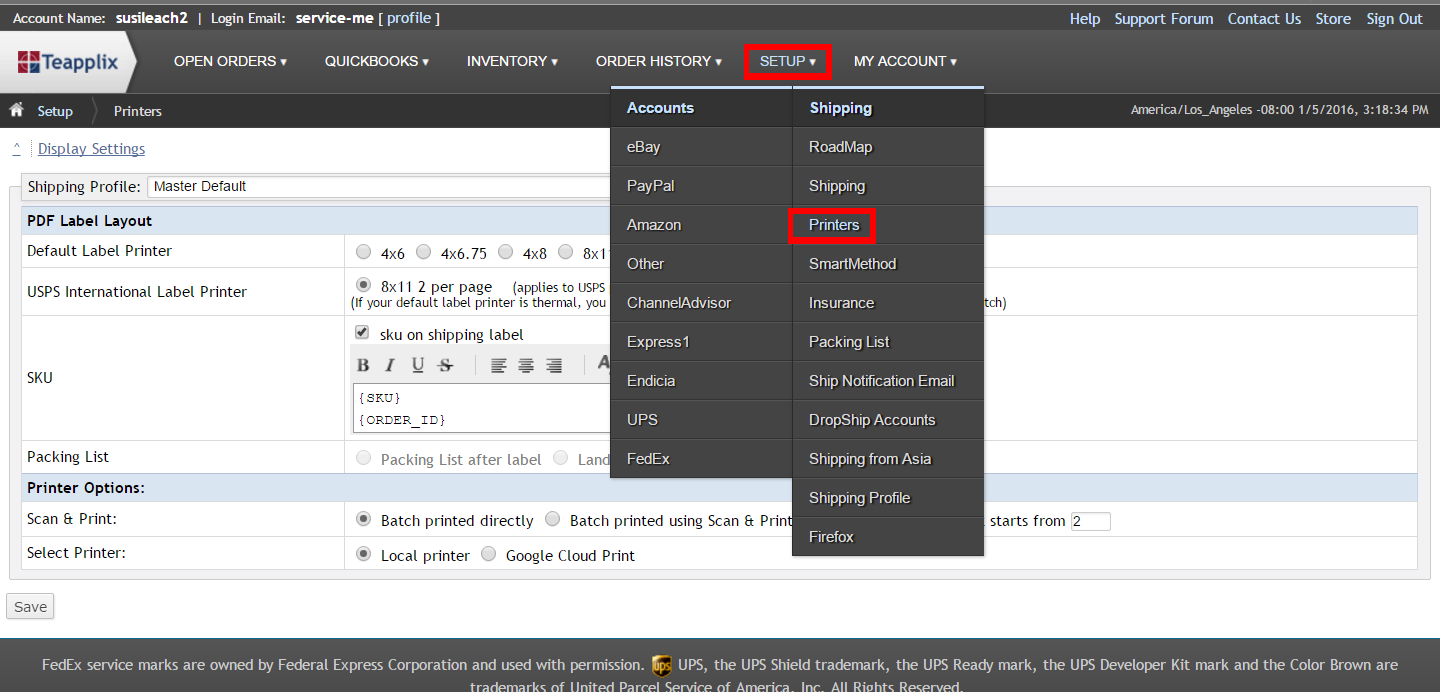Click into the SKU template text area
1440x692 pixels.
click(x=482, y=409)
